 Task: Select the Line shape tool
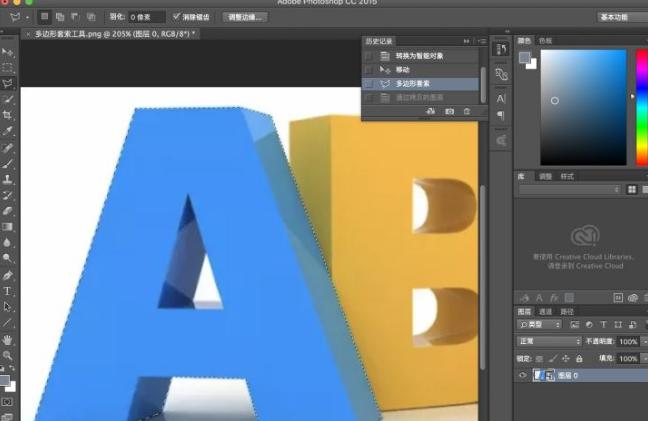pyautogui.click(x=7, y=323)
